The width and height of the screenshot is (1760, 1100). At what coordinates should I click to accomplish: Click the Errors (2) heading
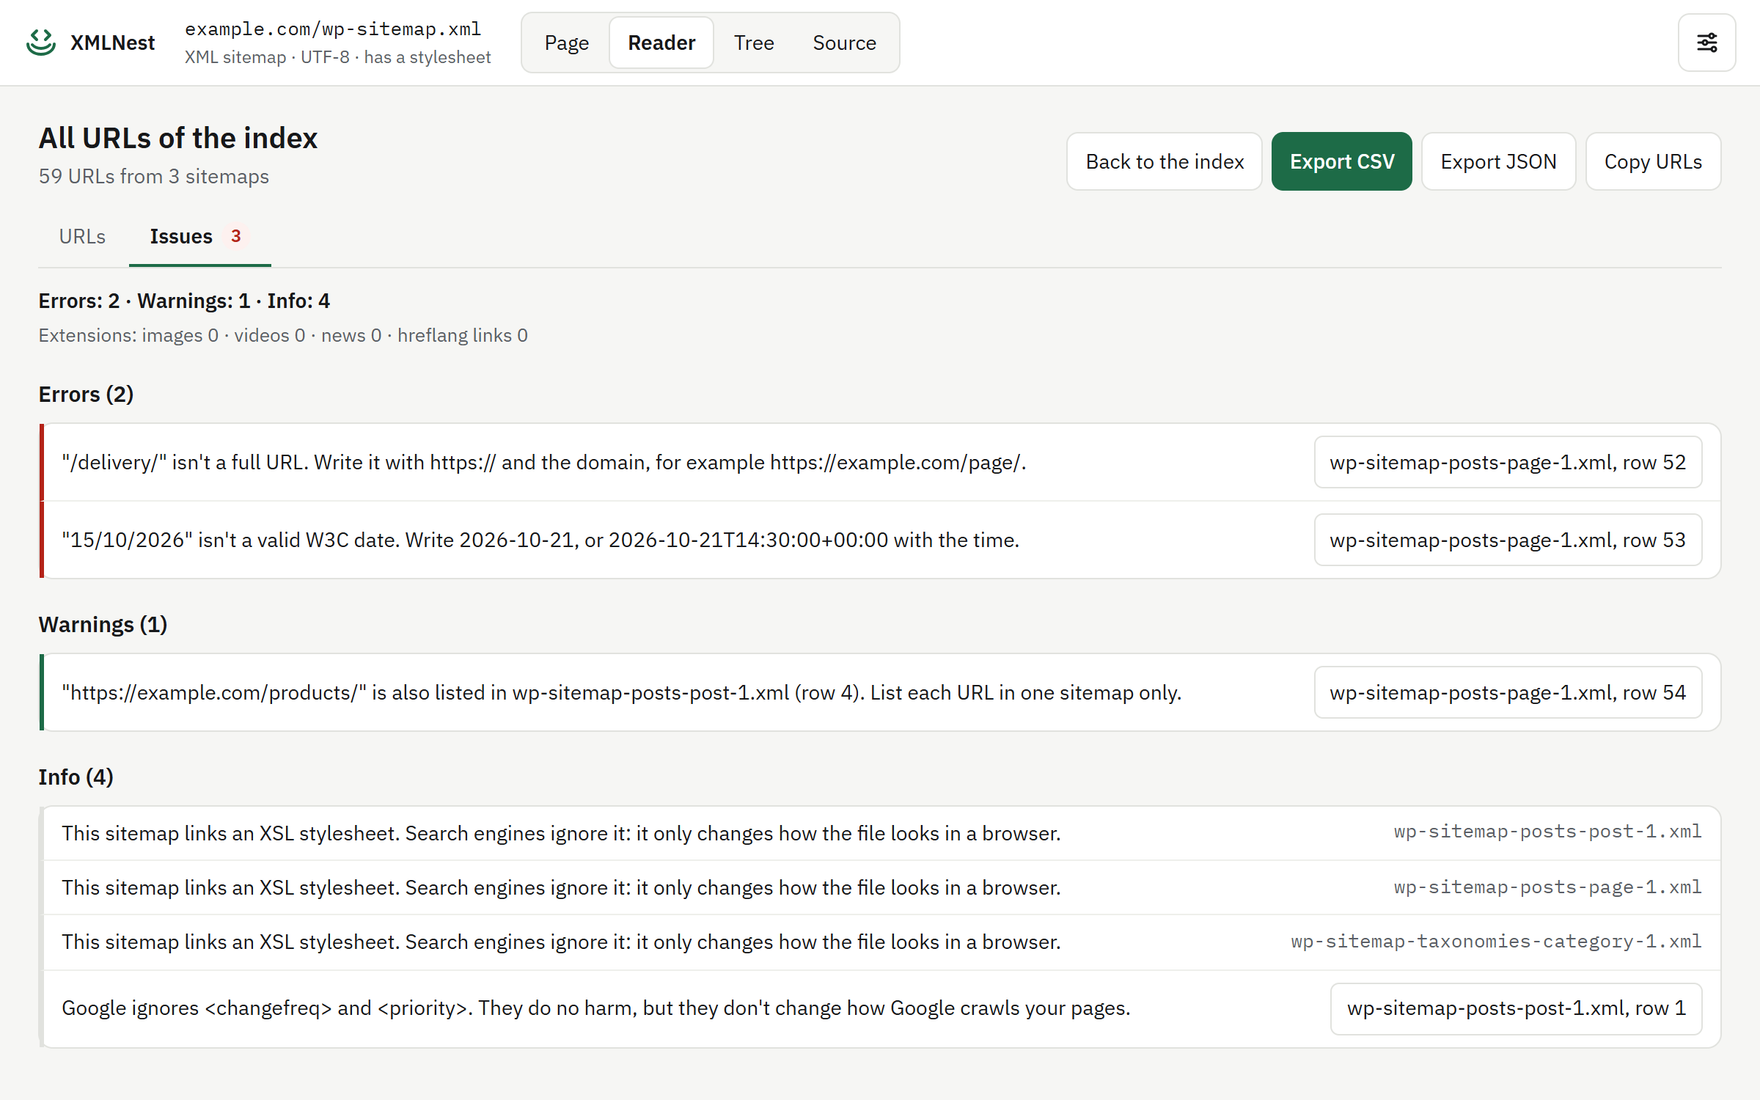pos(86,394)
